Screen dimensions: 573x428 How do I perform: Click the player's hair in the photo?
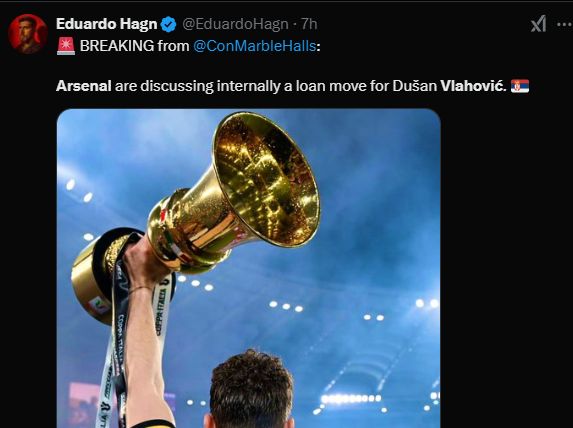click(251, 387)
